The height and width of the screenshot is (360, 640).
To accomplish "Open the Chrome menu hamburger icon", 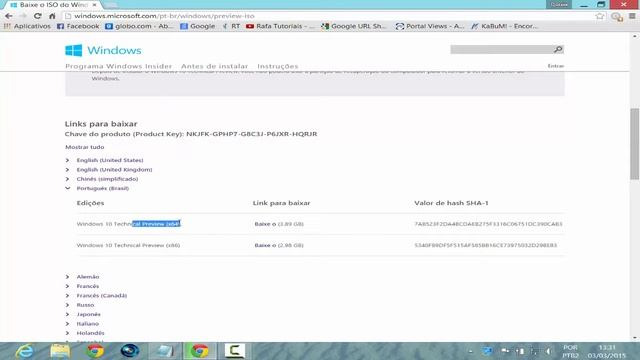I will (x=632, y=16).
